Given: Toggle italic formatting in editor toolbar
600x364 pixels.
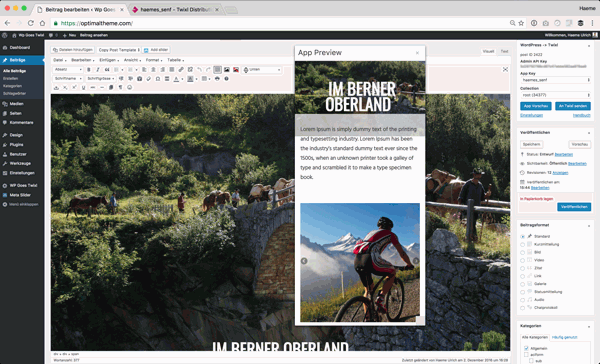Looking at the screenshot, I should click(98, 70).
